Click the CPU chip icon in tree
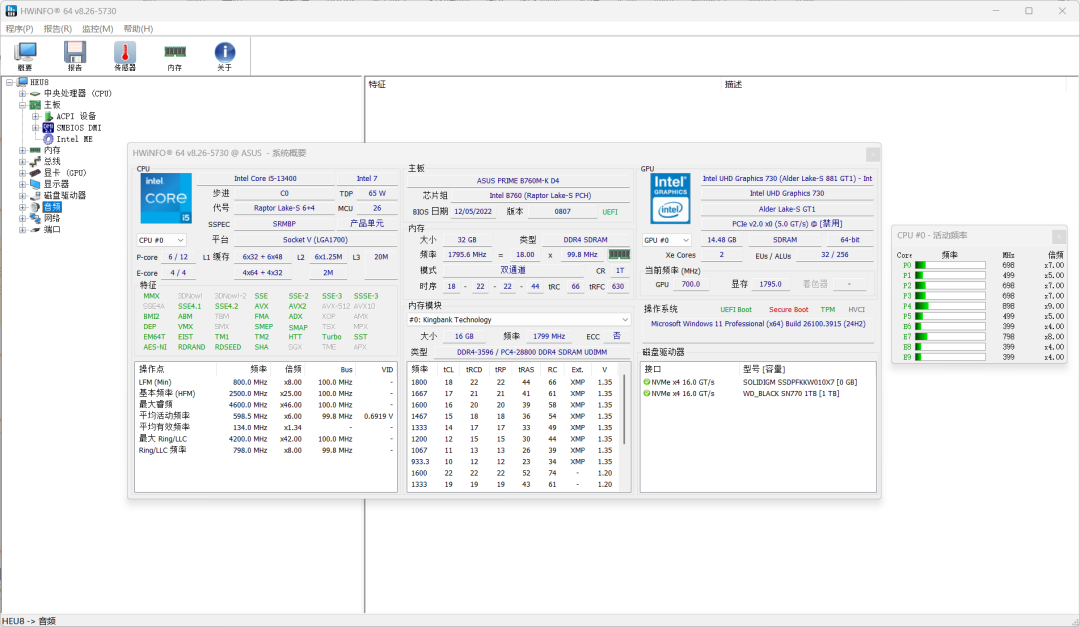 pyautogui.click(x=35, y=94)
